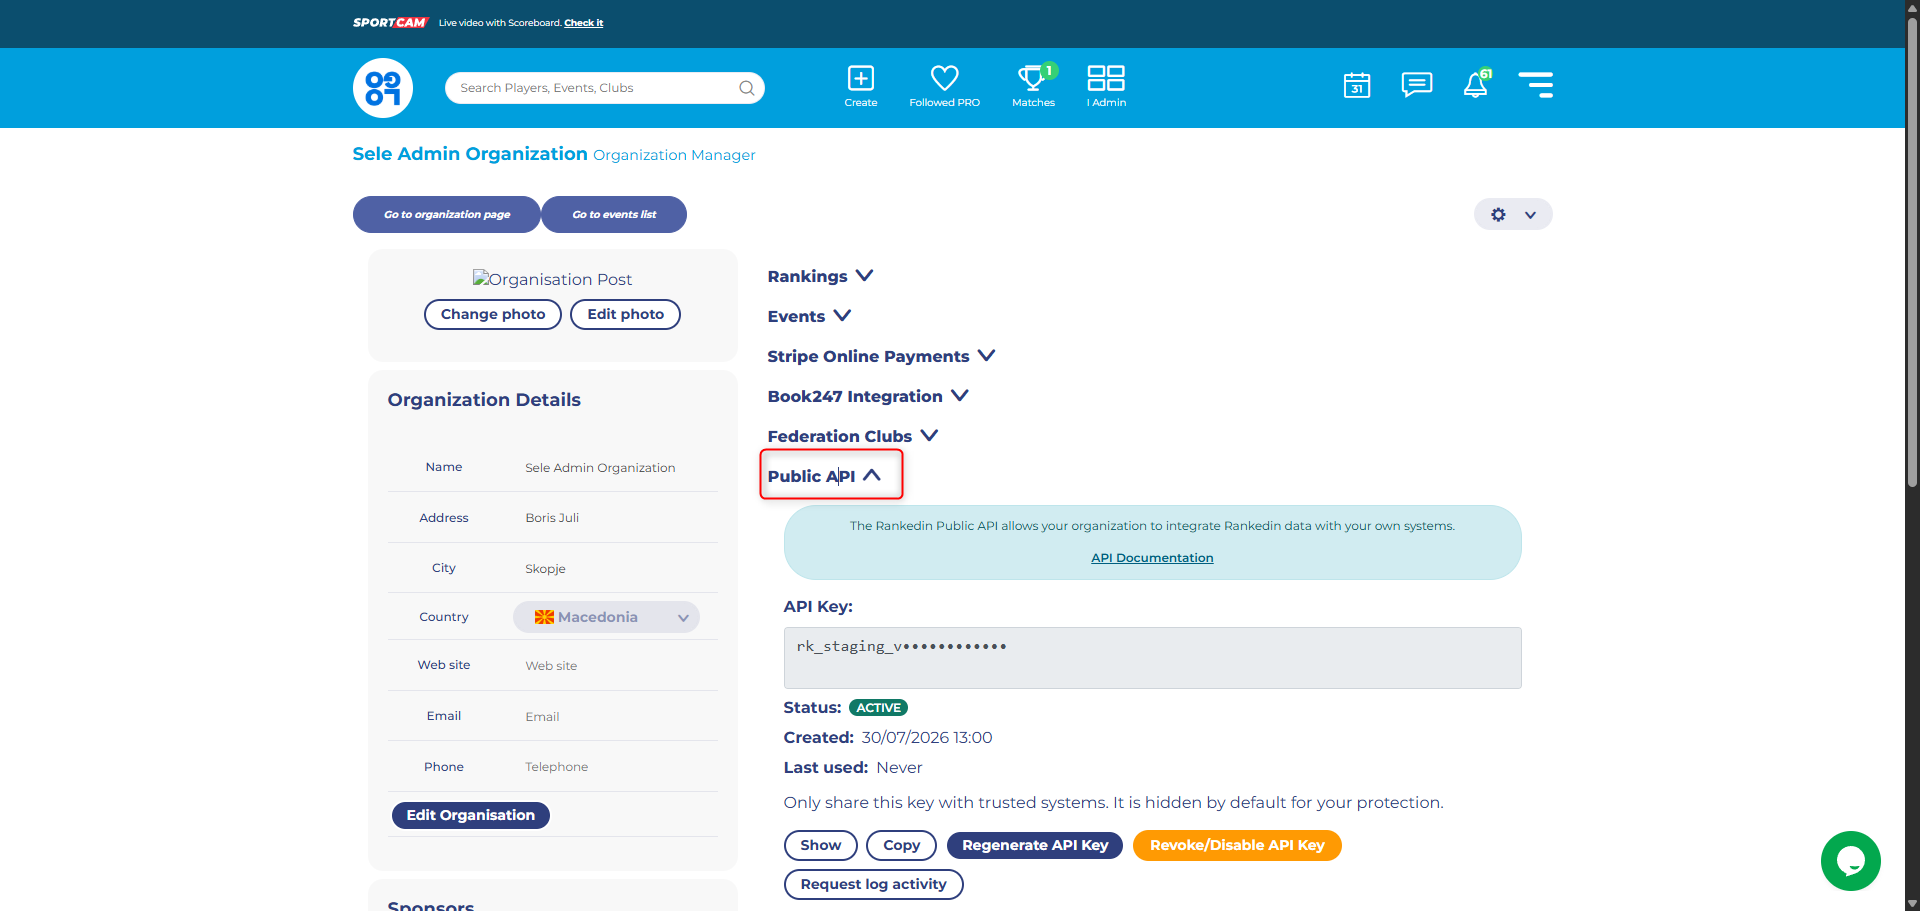Click the SportCam logo
The height and width of the screenshot is (911, 1920).
pyautogui.click(x=390, y=22)
